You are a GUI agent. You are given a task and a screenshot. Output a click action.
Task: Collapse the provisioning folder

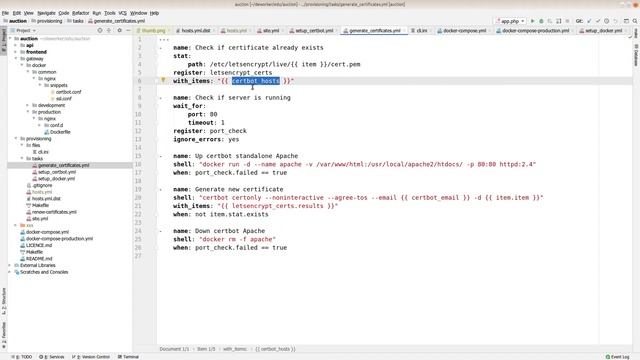pos(16,138)
